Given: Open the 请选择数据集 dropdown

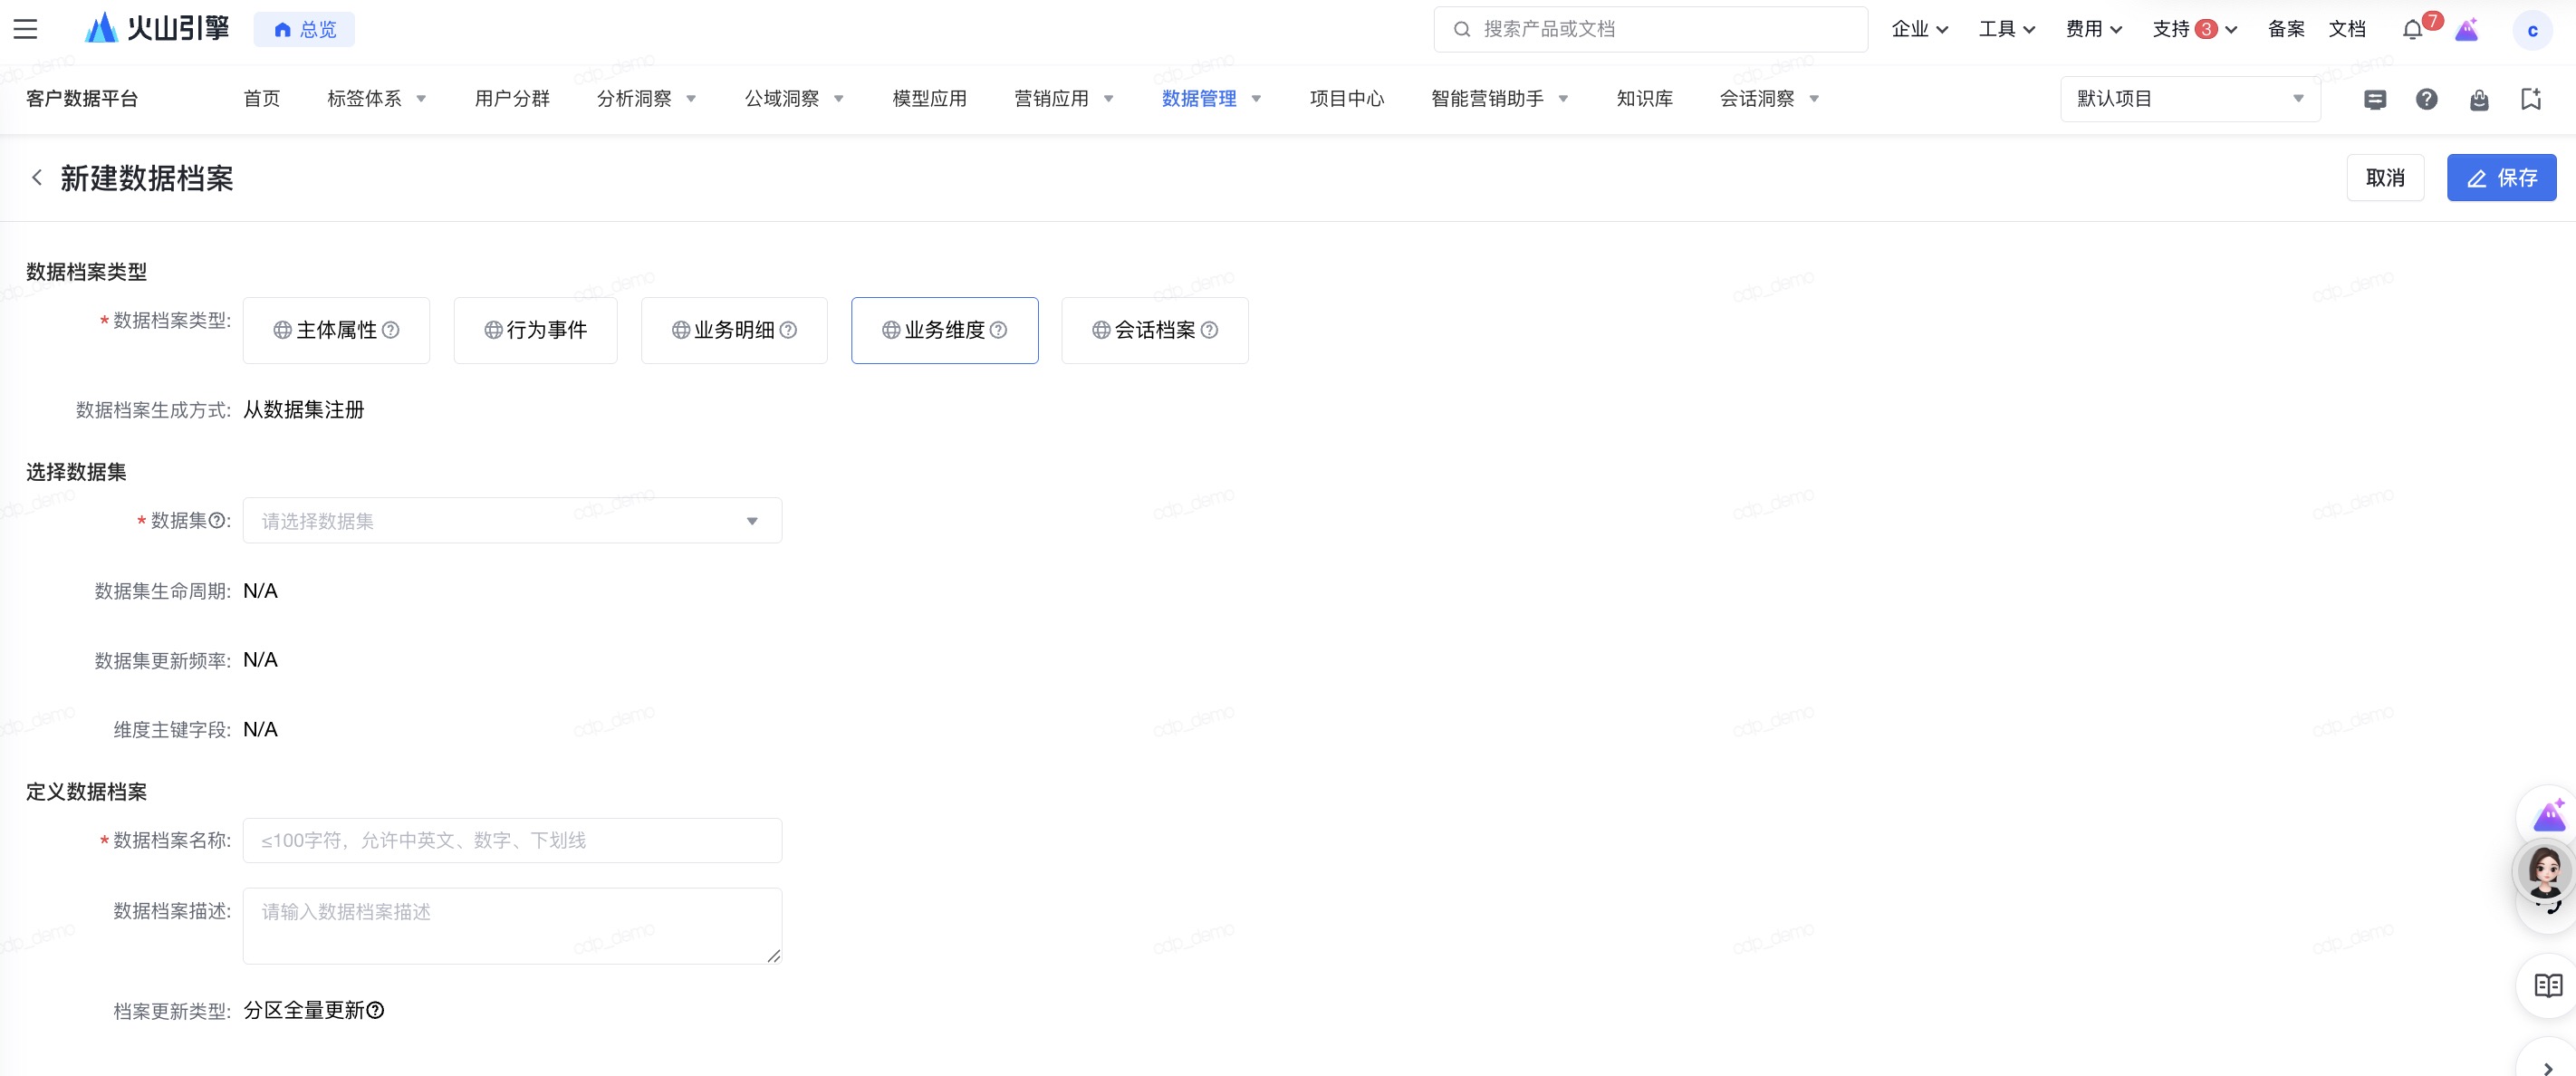Looking at the screenshot, I should click(512, 521).
